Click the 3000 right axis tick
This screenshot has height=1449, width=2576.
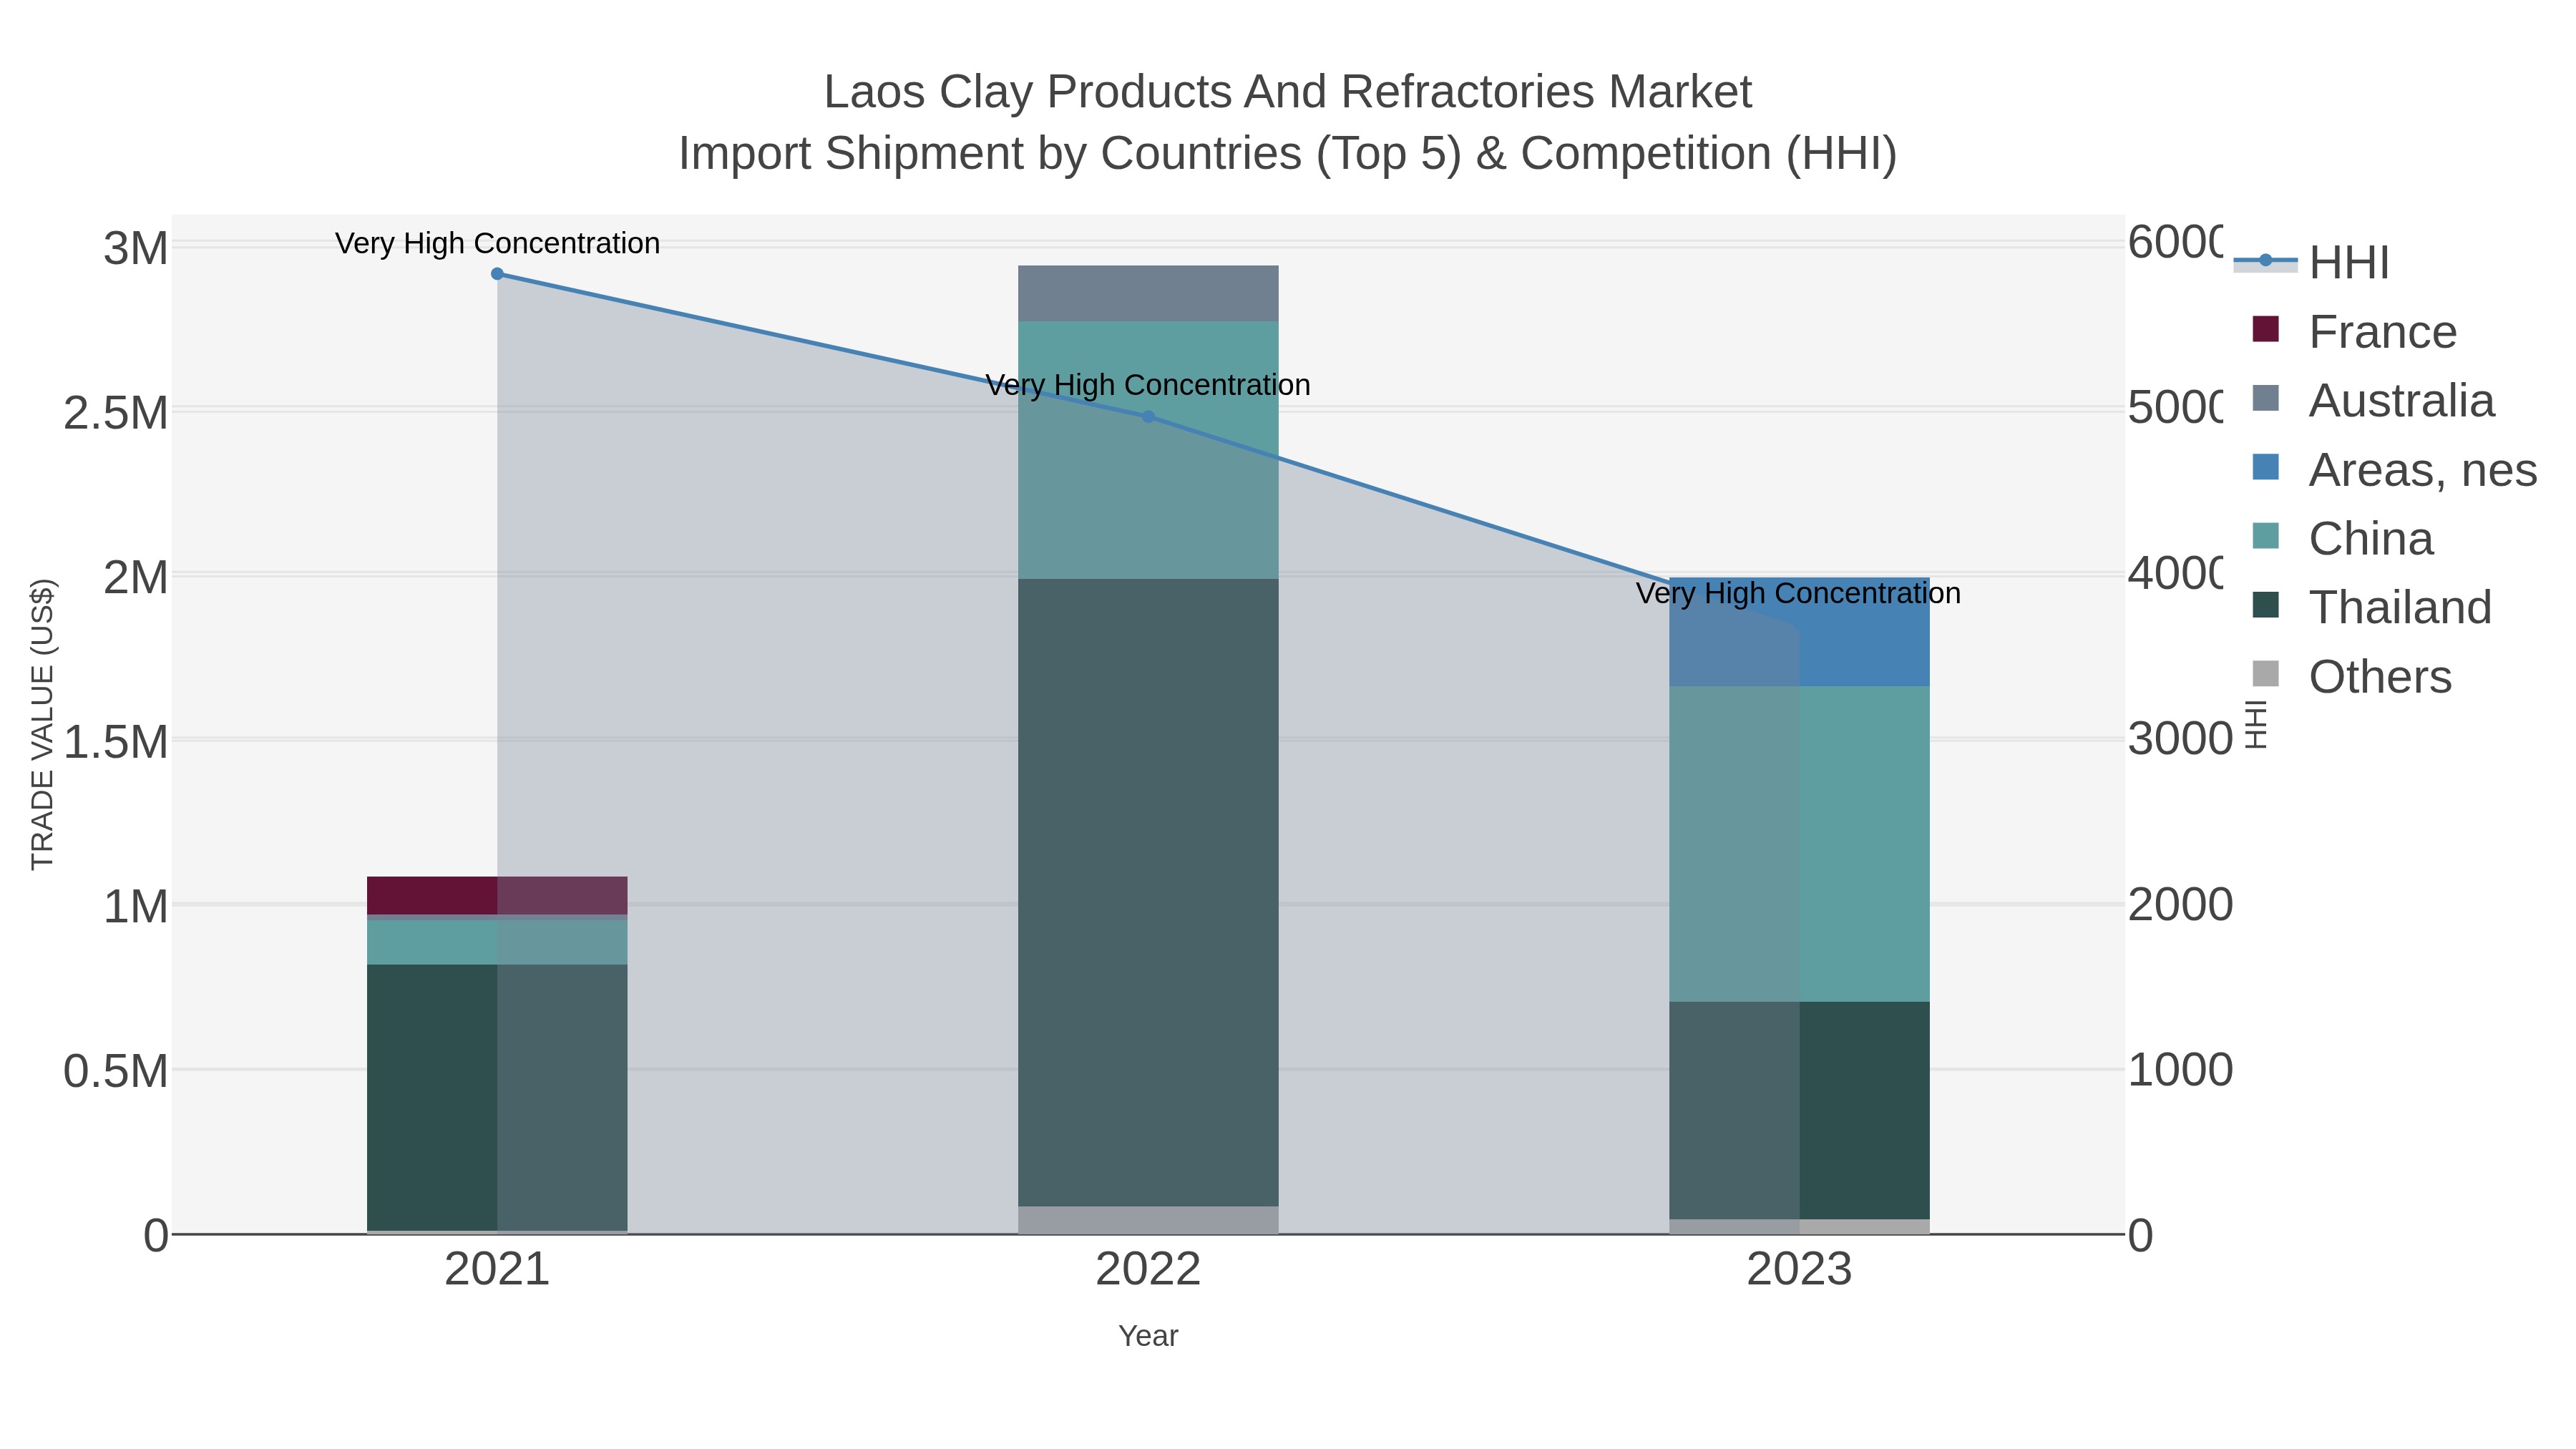tap(2180, 739)
